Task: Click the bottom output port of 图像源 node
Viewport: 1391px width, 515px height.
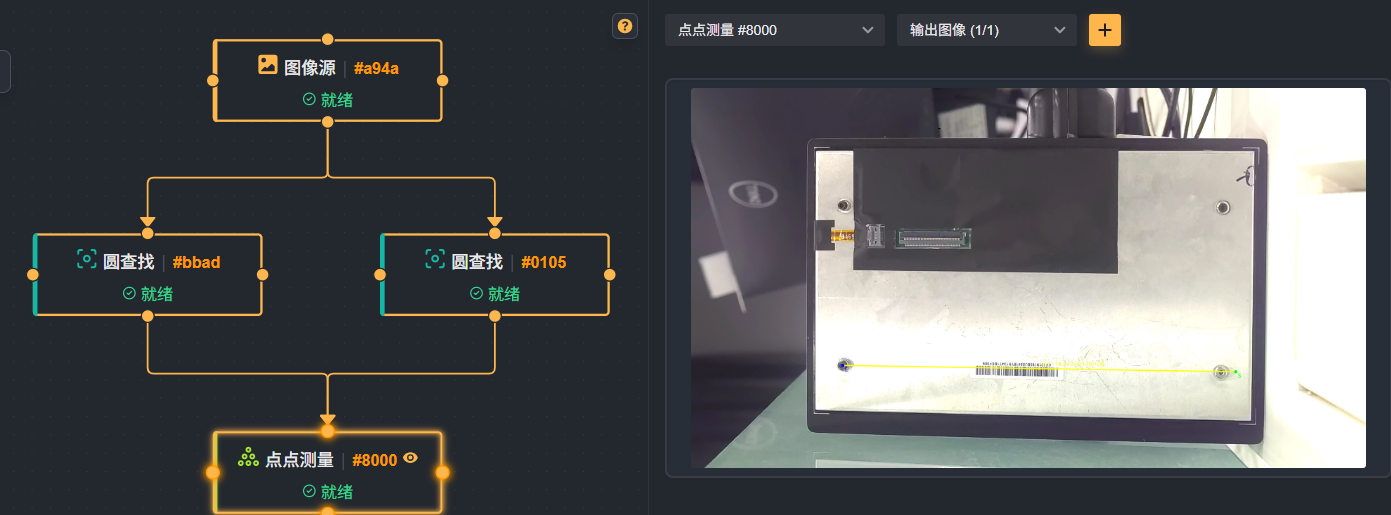Action: coord(328,121)
